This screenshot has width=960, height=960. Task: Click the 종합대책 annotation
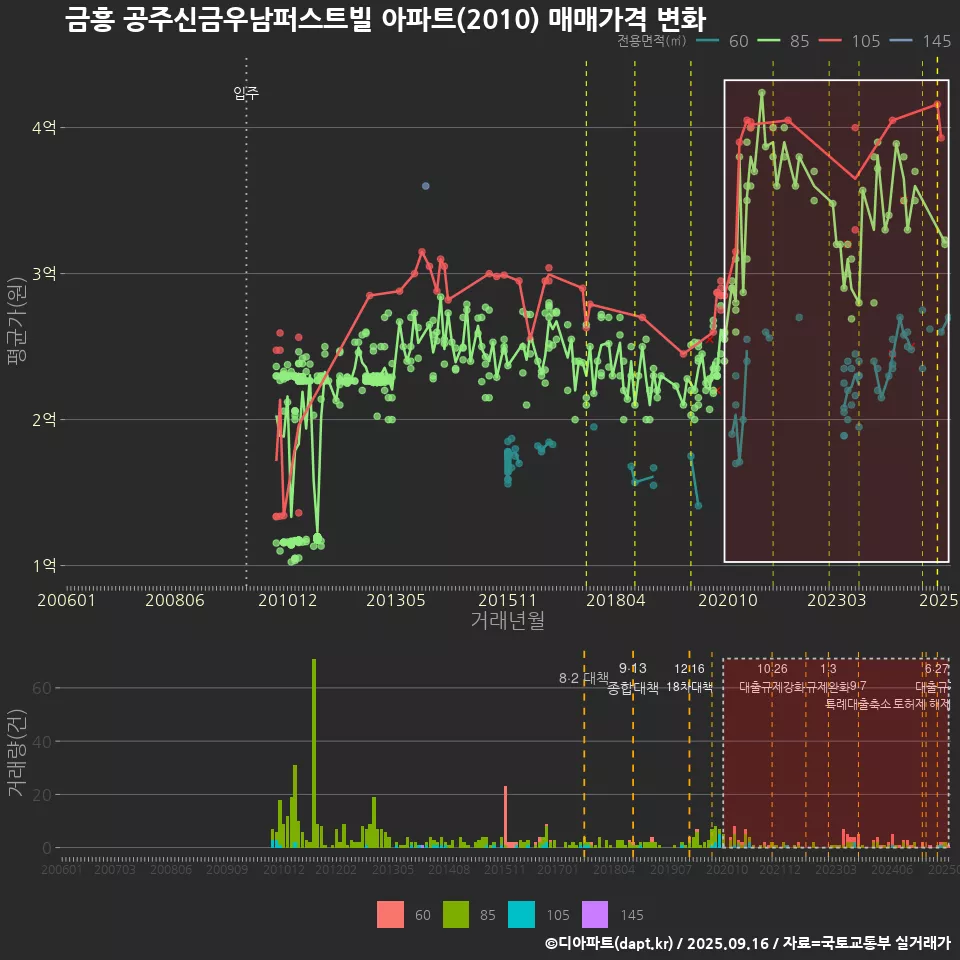[x=632, y=688]
